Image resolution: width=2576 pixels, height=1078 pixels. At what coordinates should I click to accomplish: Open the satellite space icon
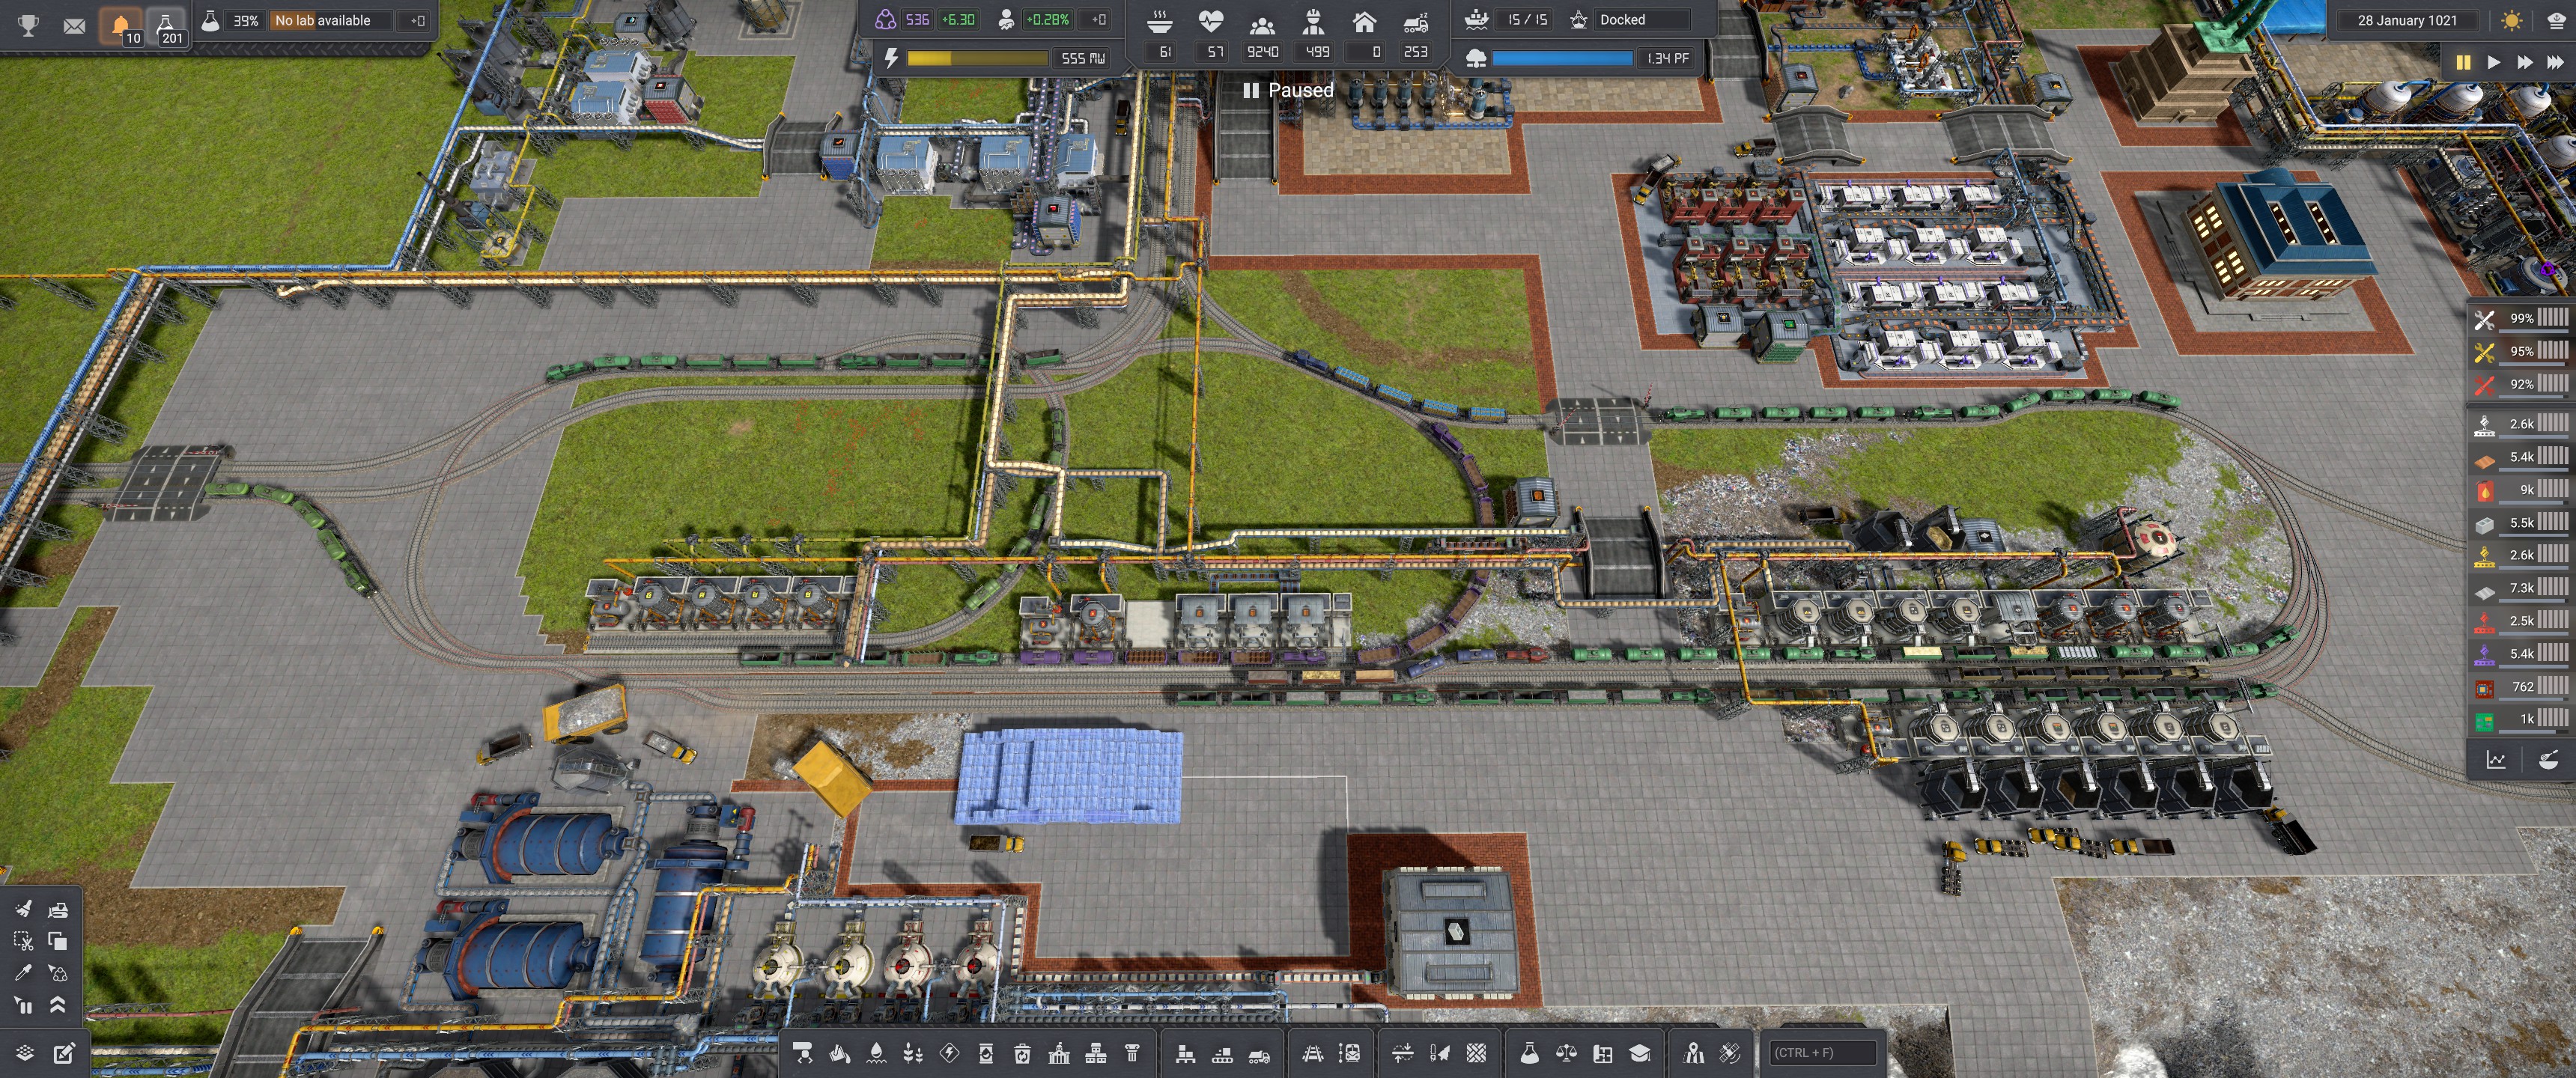(1730, 1052)
